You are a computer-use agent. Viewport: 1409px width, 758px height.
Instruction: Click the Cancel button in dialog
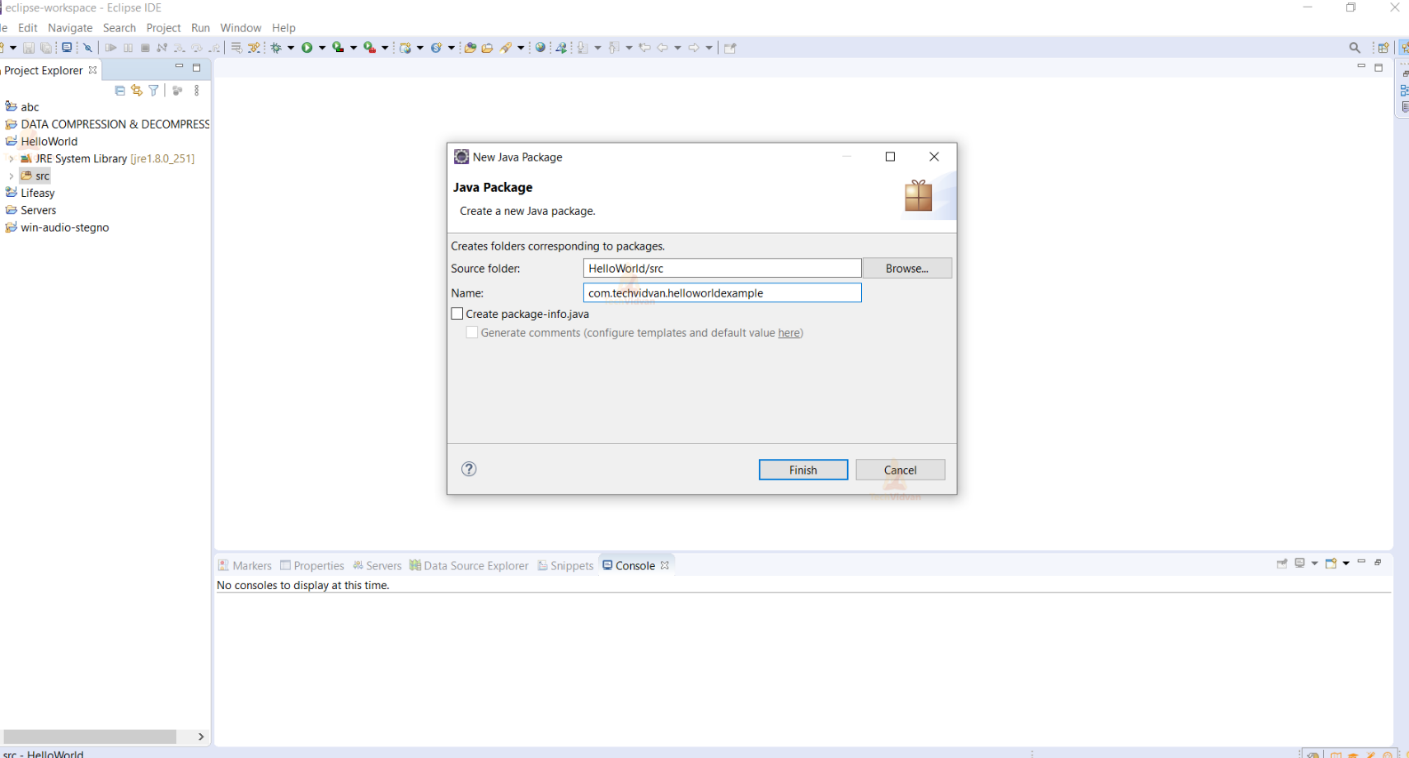900,470
